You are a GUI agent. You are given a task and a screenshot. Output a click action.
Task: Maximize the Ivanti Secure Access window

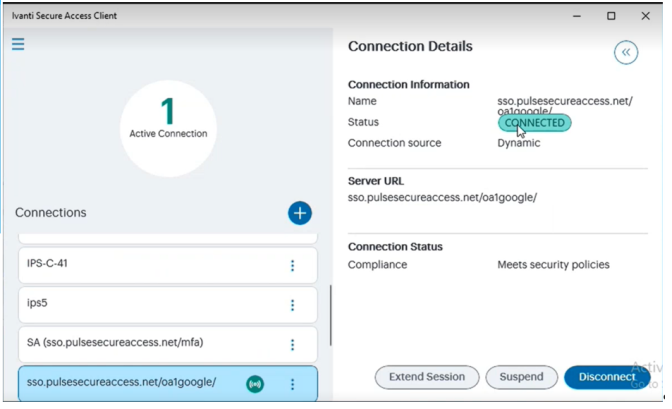(x=611, y=16)
